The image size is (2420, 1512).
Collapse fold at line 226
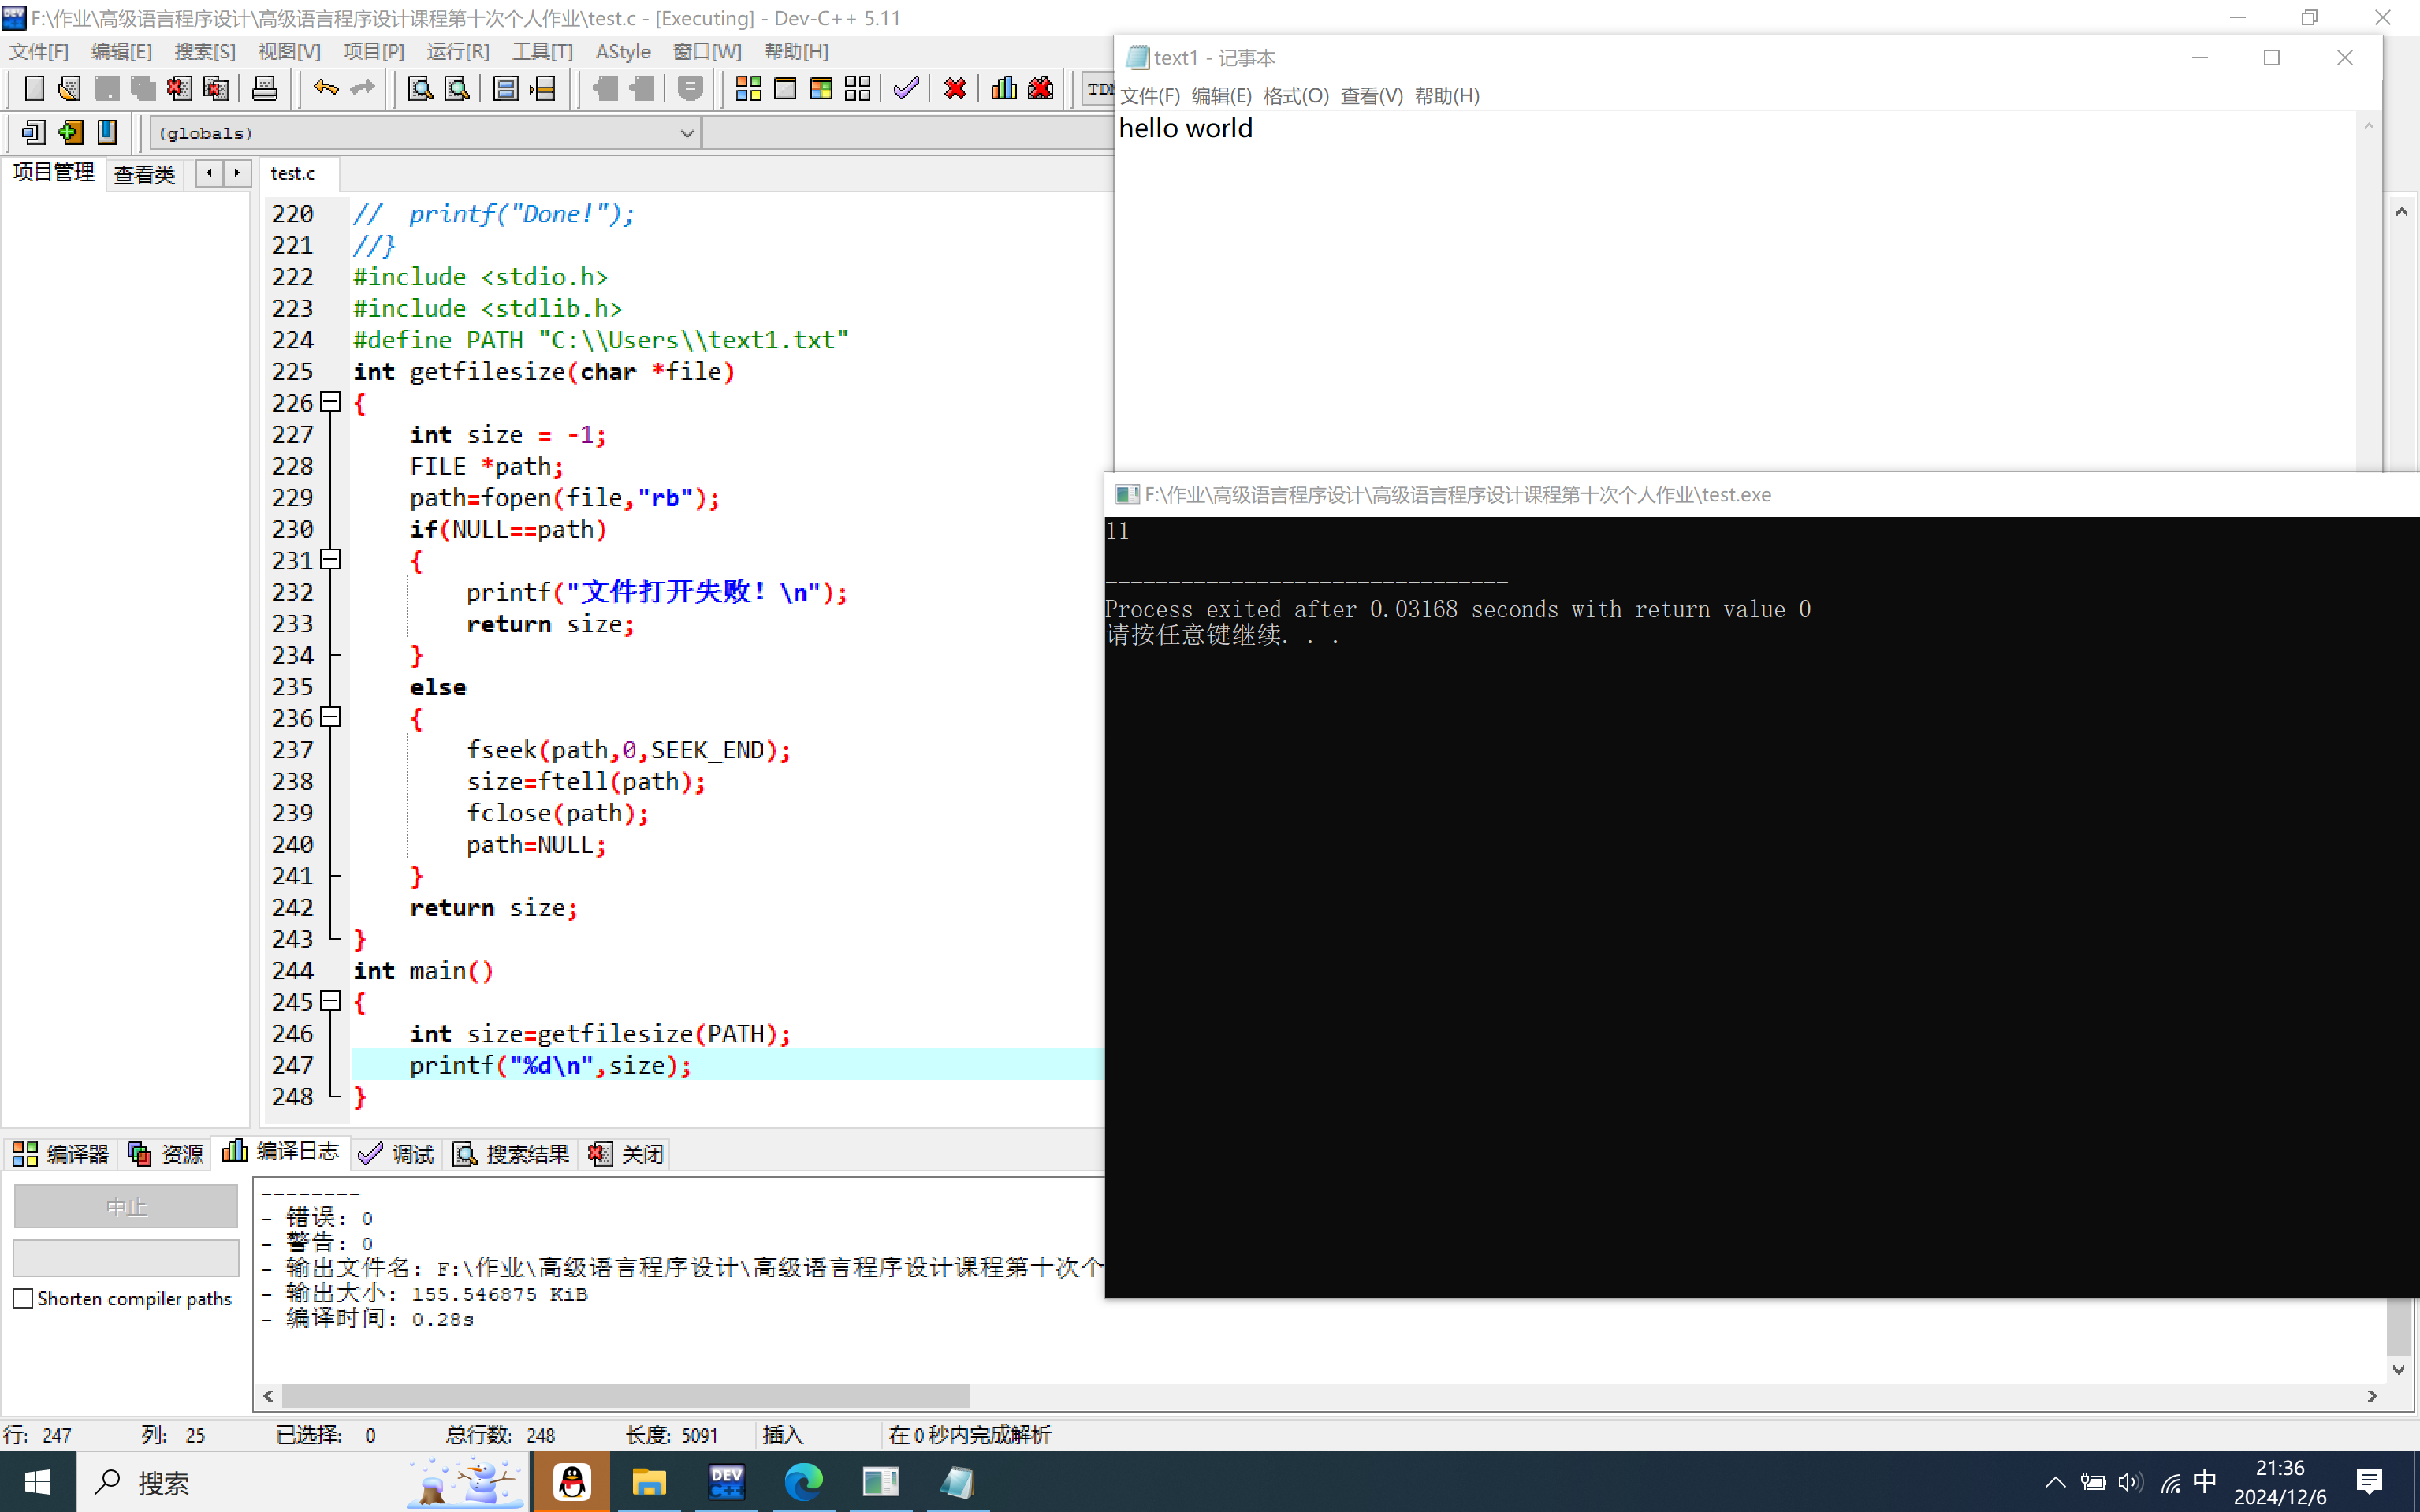[330, 402]
